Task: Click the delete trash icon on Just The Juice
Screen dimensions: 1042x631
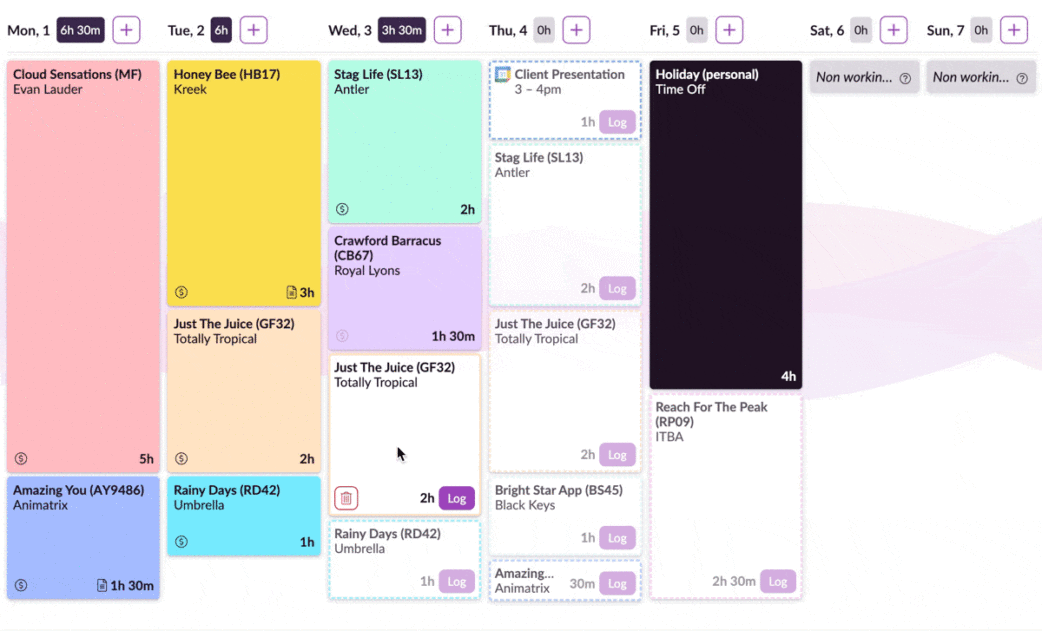Action: [346, 497]
